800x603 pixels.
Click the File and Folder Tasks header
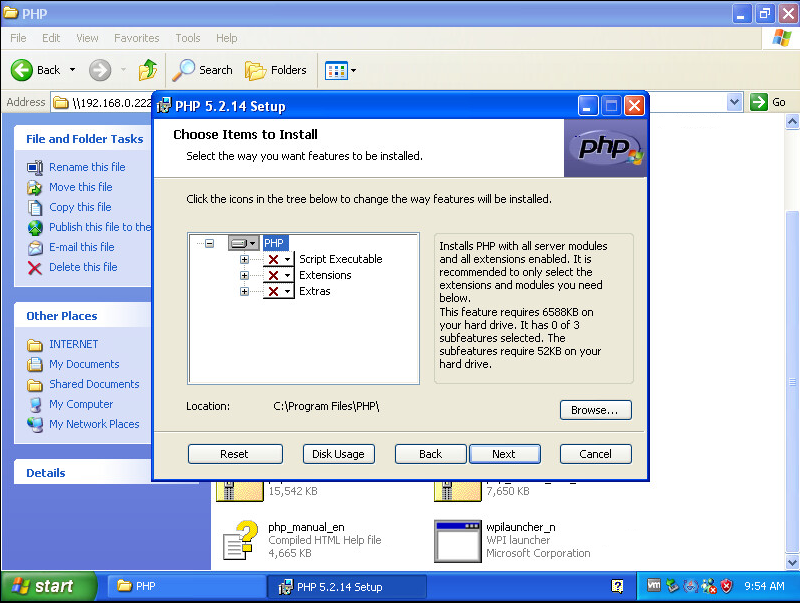pyautogui.click(x=85, y=139)
